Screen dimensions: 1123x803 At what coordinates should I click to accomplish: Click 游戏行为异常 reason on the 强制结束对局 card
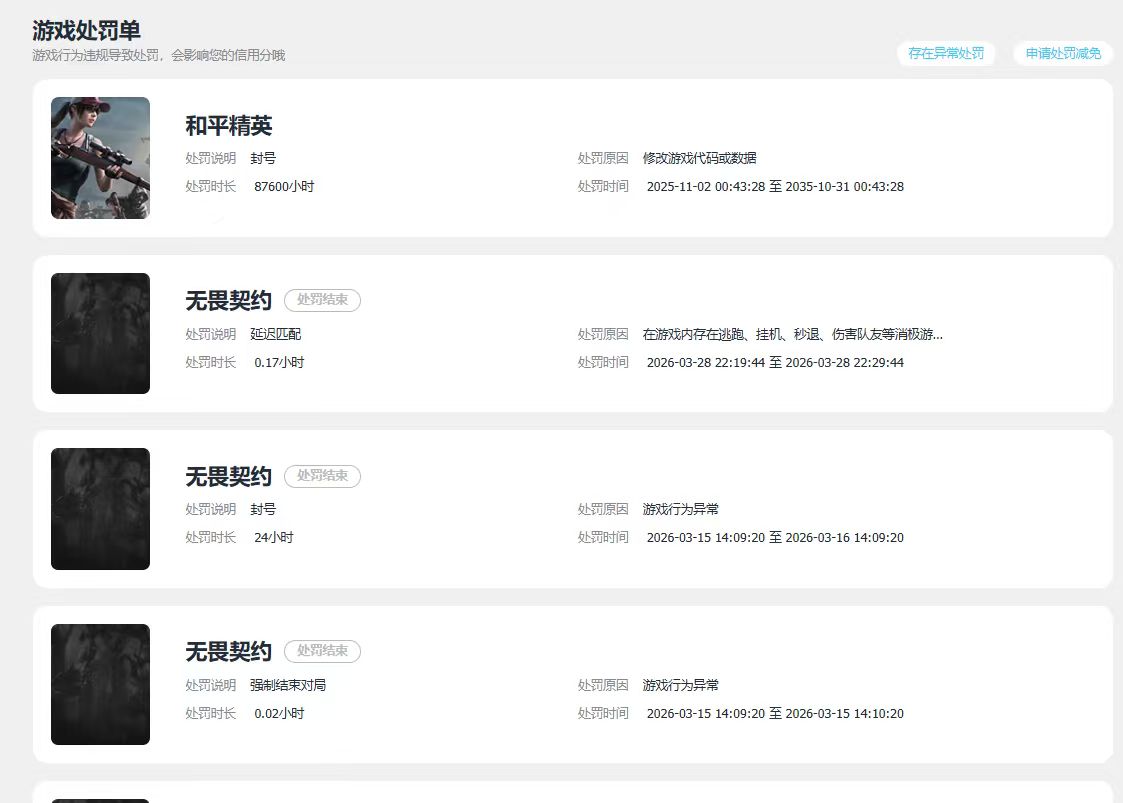[x=680, y=685]
